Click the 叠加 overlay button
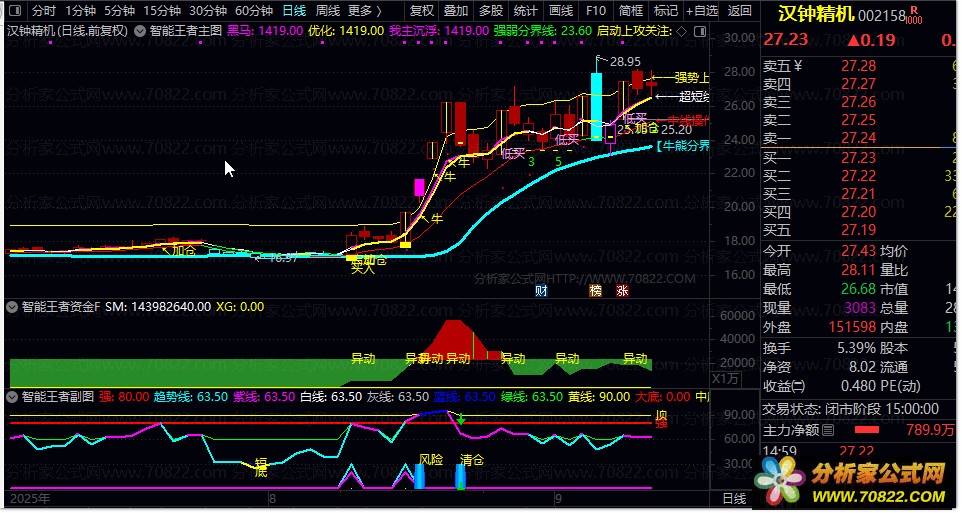 456,10
